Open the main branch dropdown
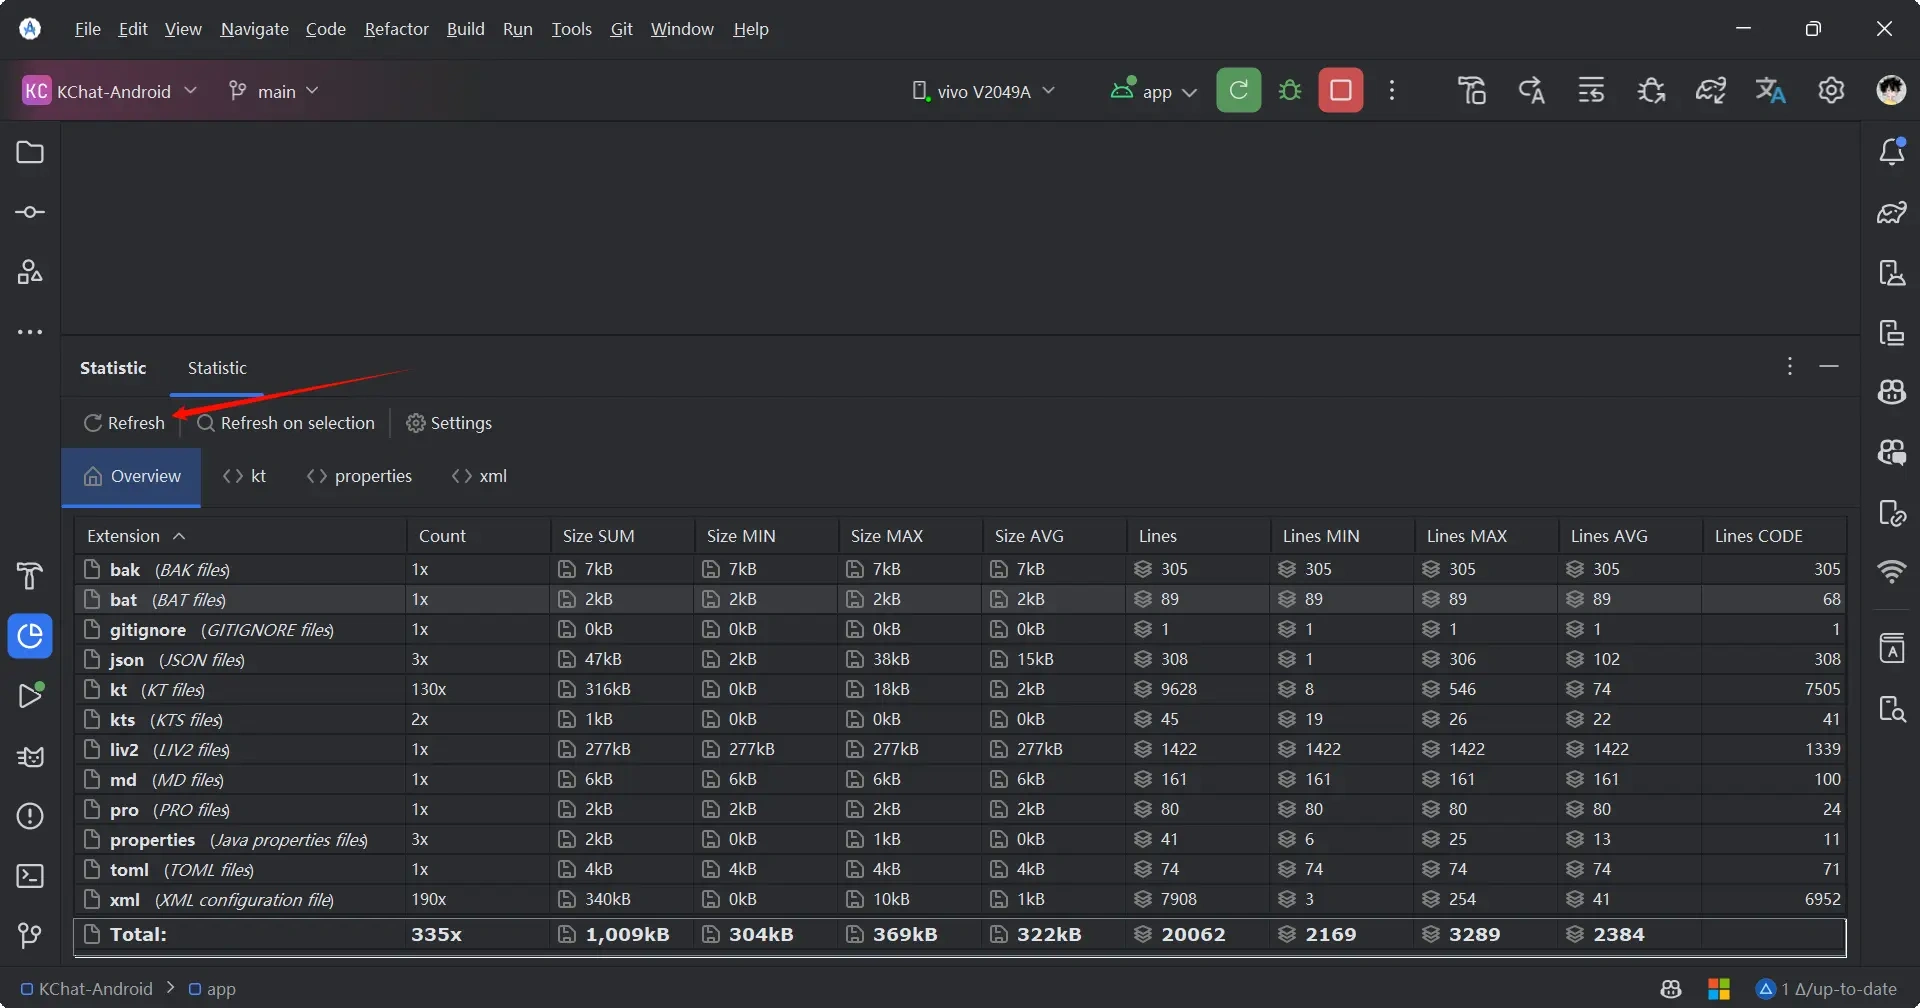 click(x=273, y=91)
